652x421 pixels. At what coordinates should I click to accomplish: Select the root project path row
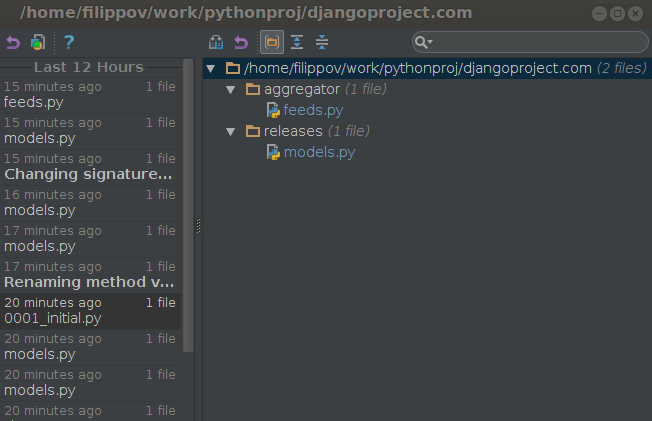(x=427, y=68)
